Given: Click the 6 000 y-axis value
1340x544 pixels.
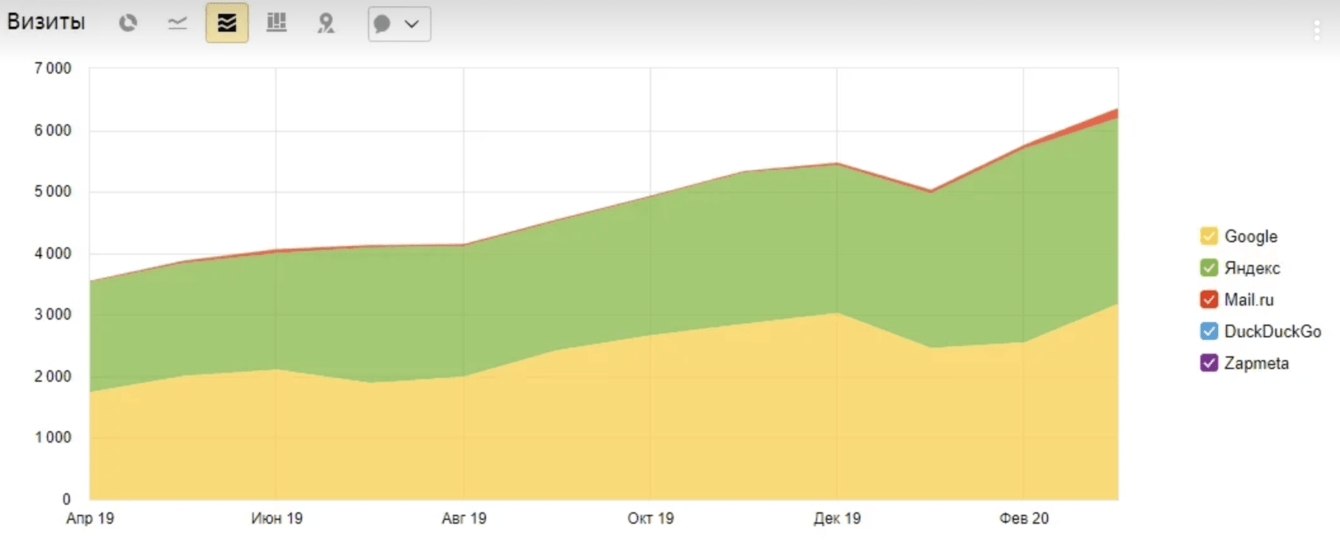Looking at the screenshot, I should click(x=52, y=131).
